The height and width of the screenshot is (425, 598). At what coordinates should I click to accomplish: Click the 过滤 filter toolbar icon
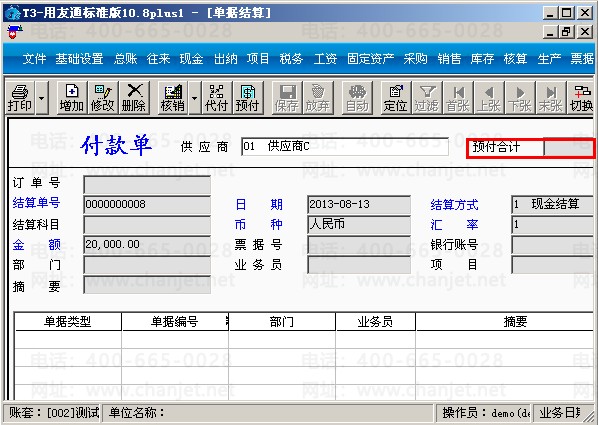tap(427, 98)
